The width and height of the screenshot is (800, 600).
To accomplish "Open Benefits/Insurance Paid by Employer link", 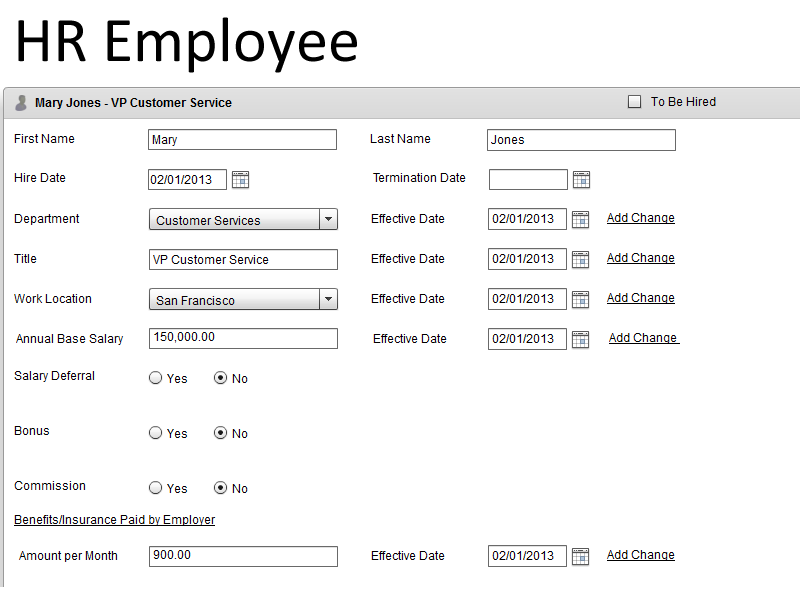I will coord(114,520).
